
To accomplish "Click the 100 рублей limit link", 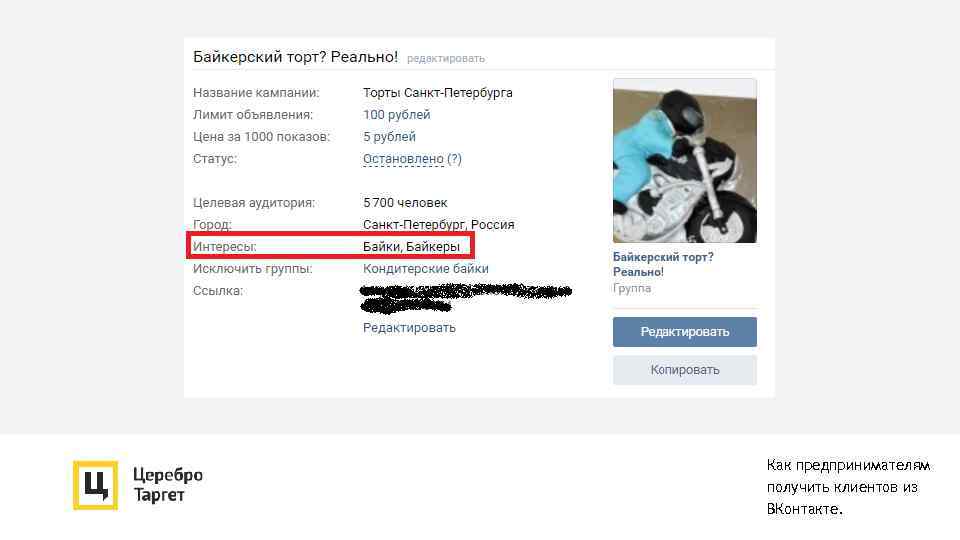I will click(396, 114).
